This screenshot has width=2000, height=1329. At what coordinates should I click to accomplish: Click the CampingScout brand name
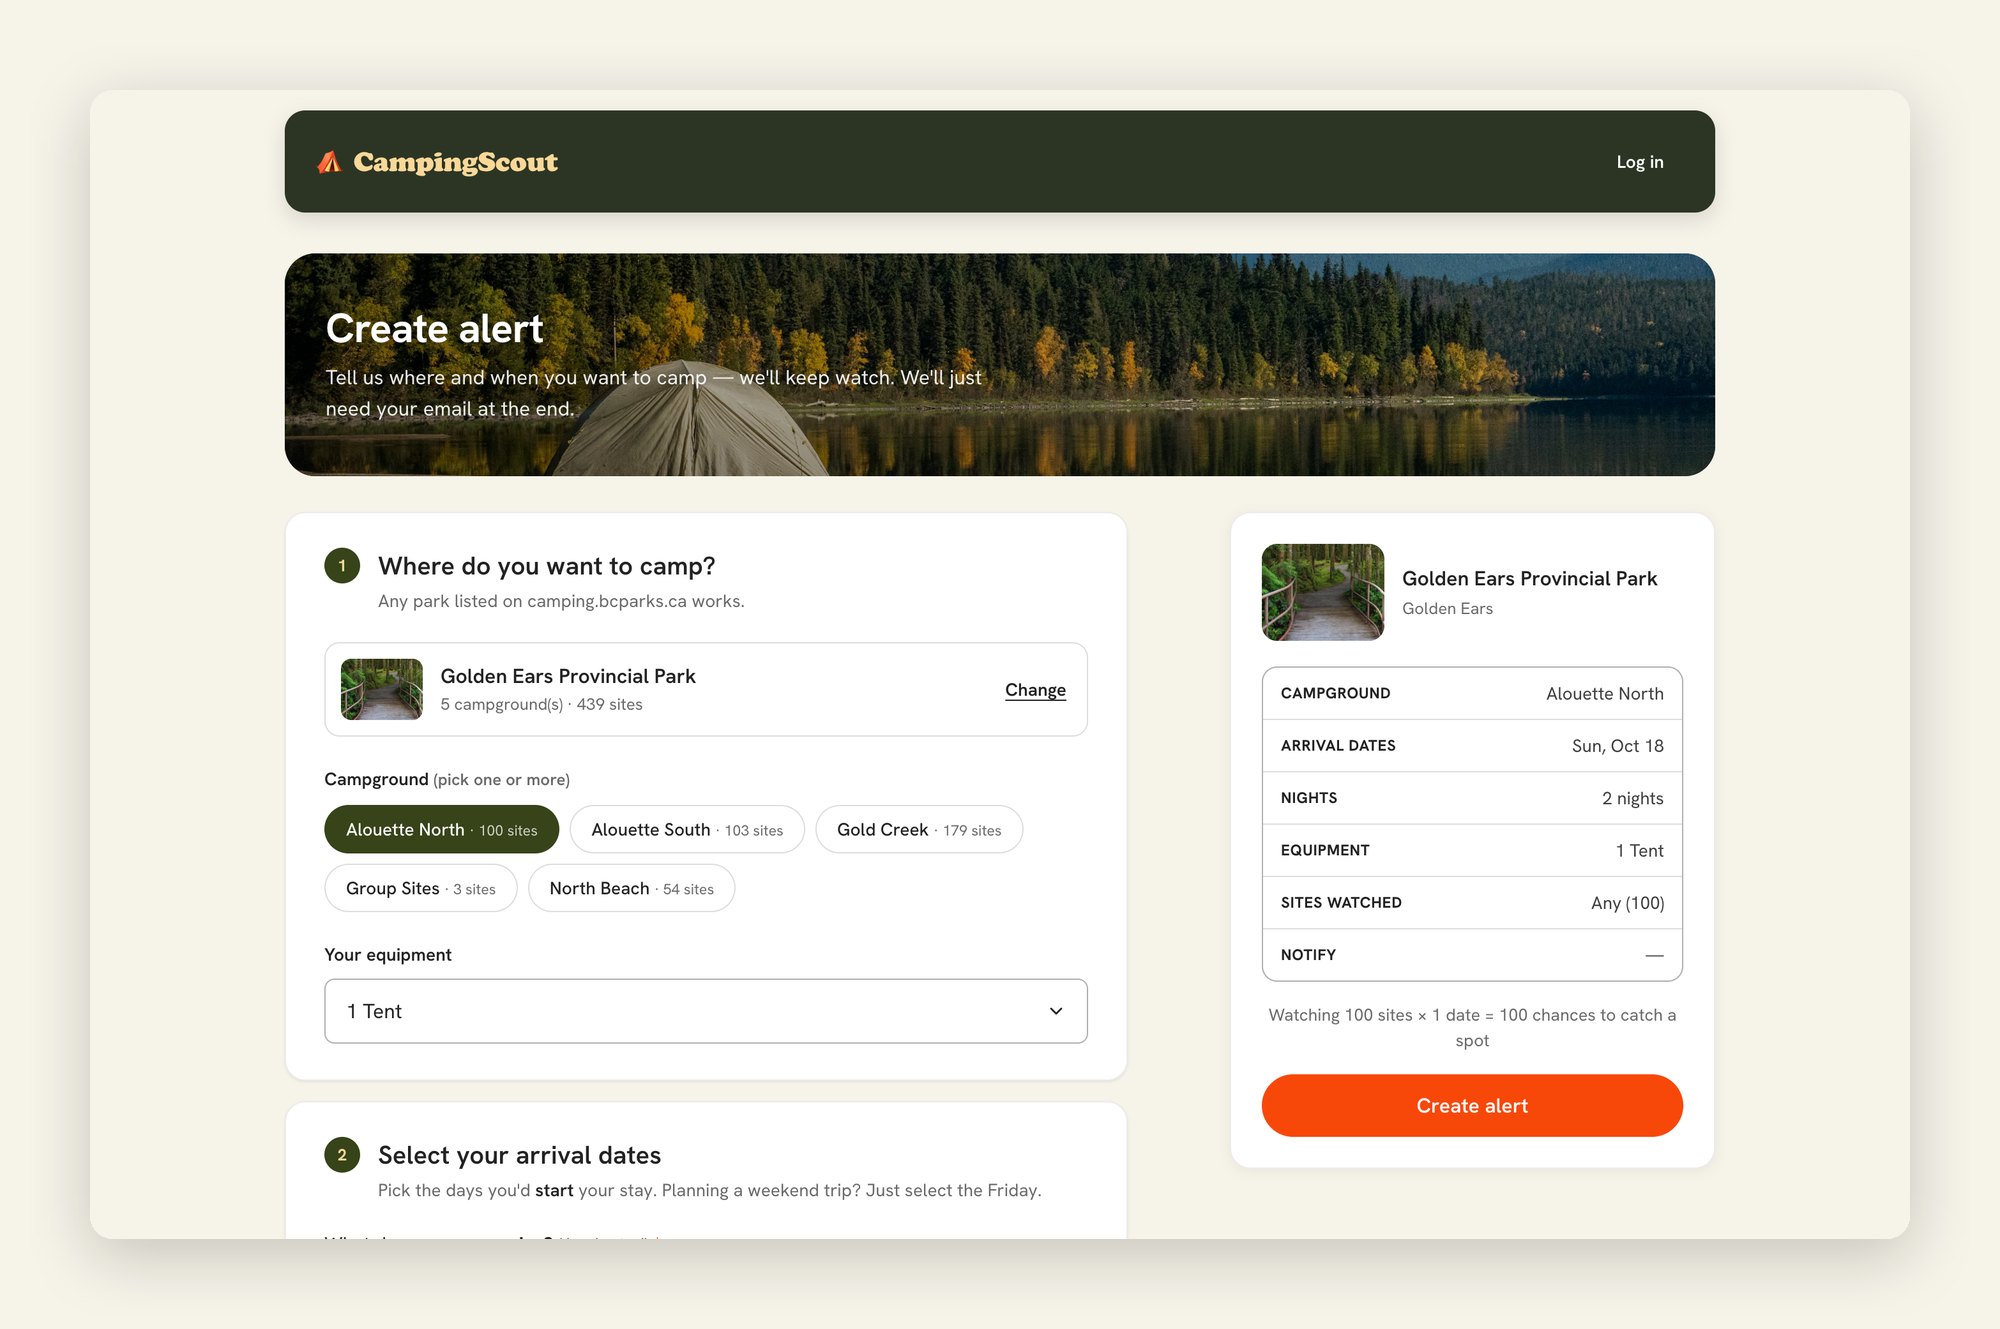click(455, 162)
